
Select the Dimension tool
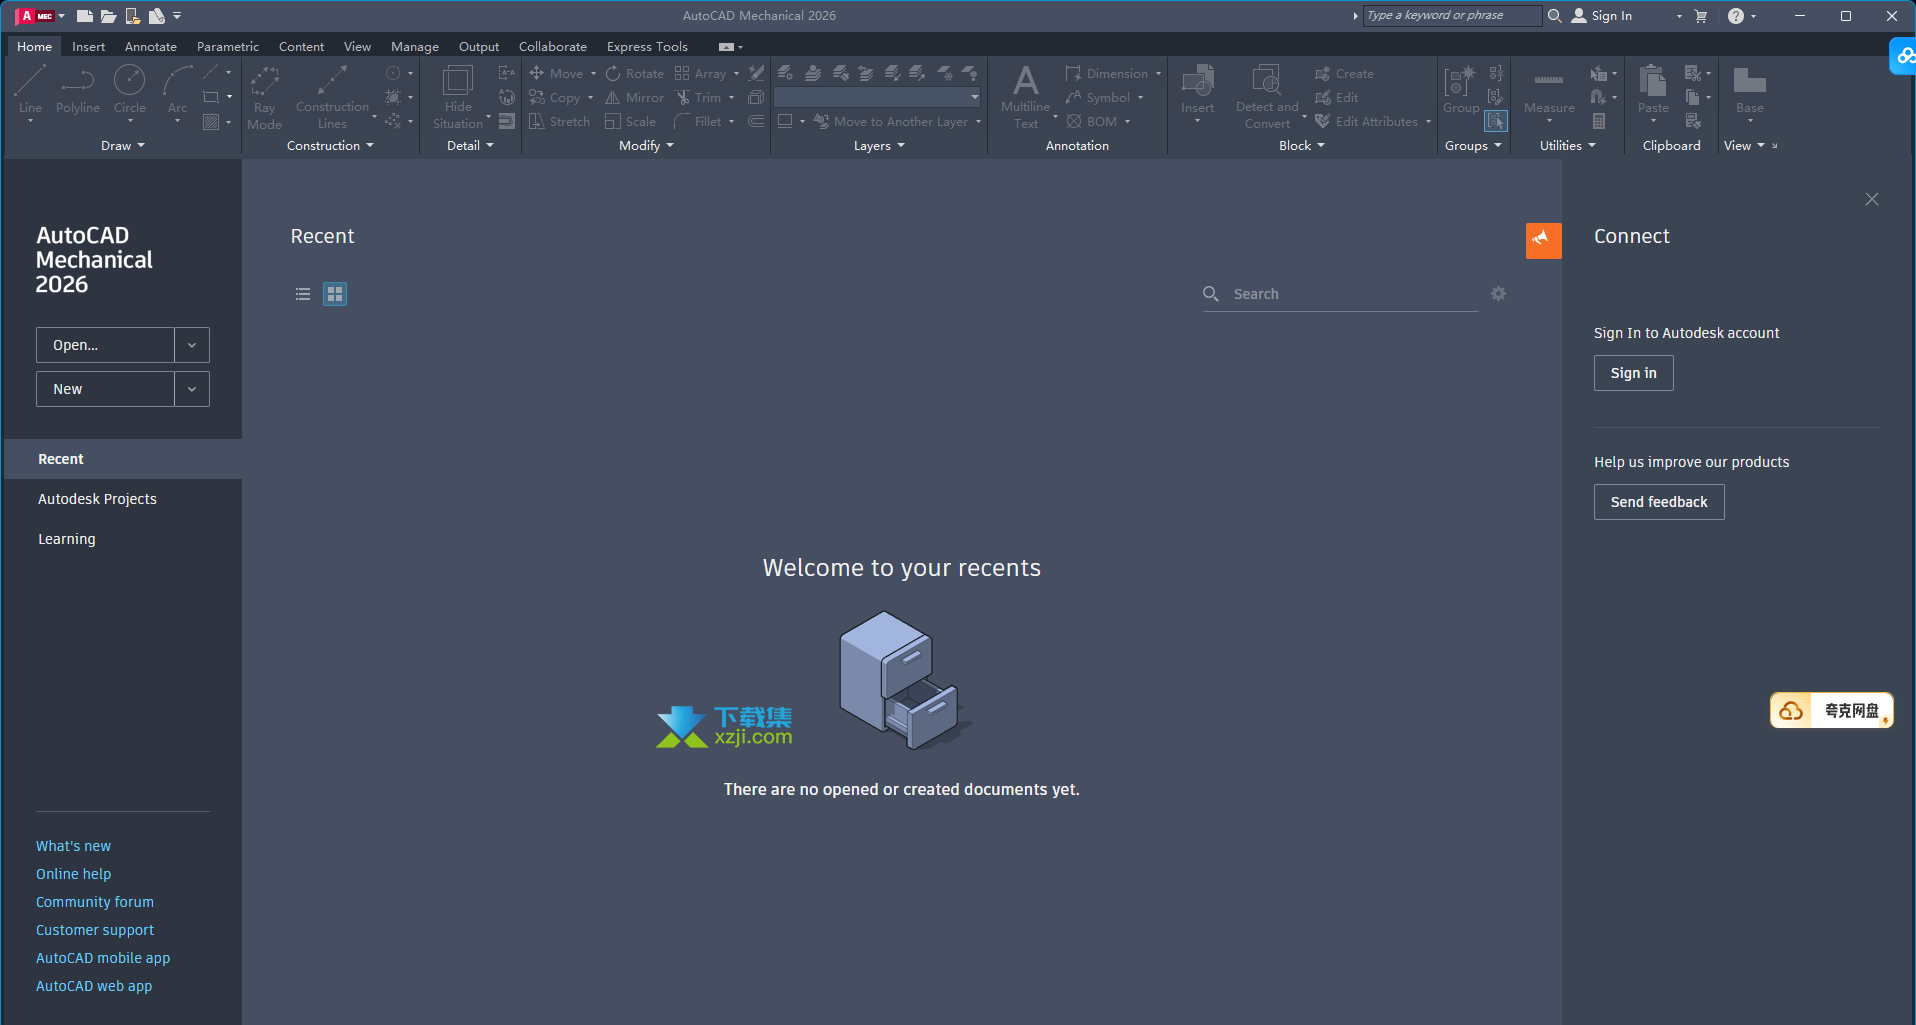(1106, 73)
